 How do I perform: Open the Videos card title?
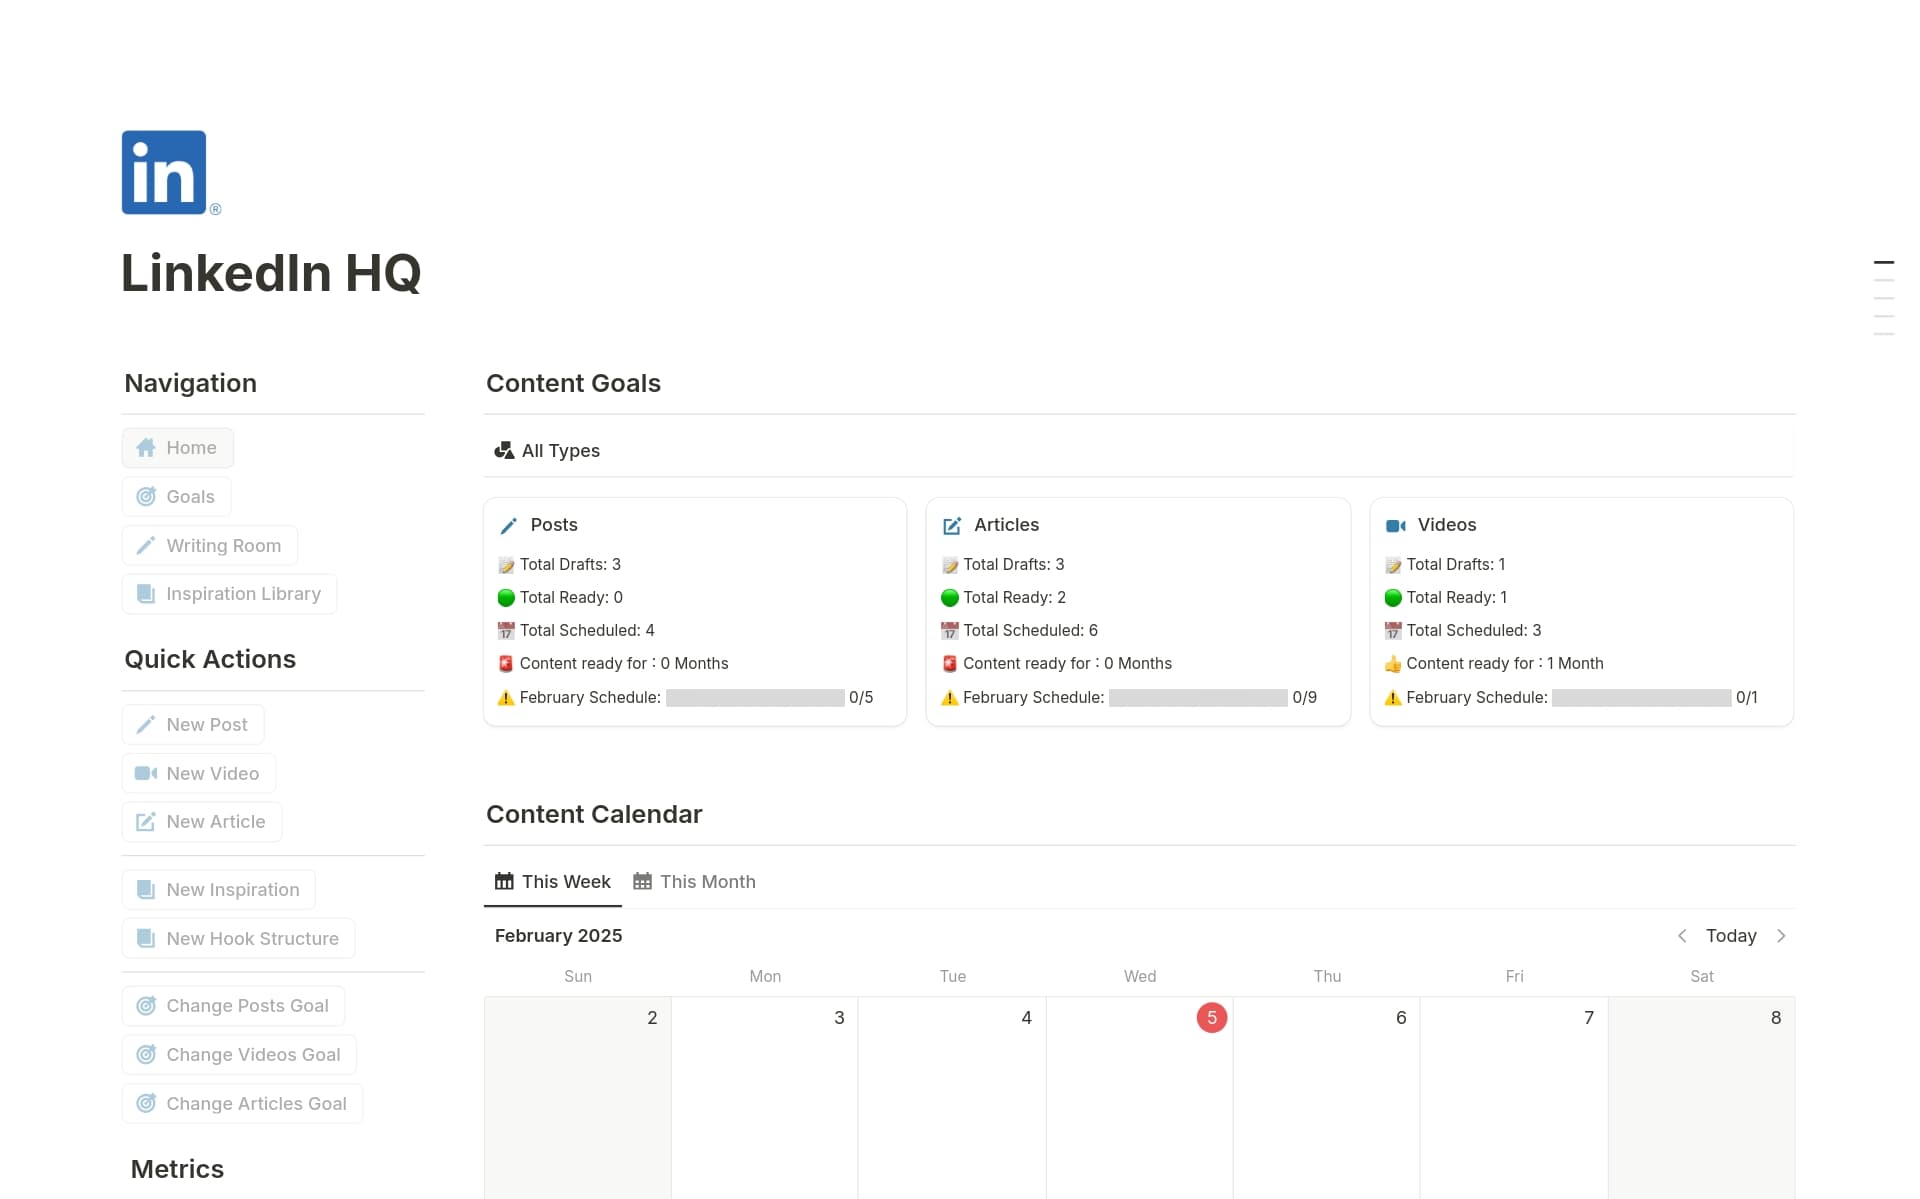click(1447, 525)
